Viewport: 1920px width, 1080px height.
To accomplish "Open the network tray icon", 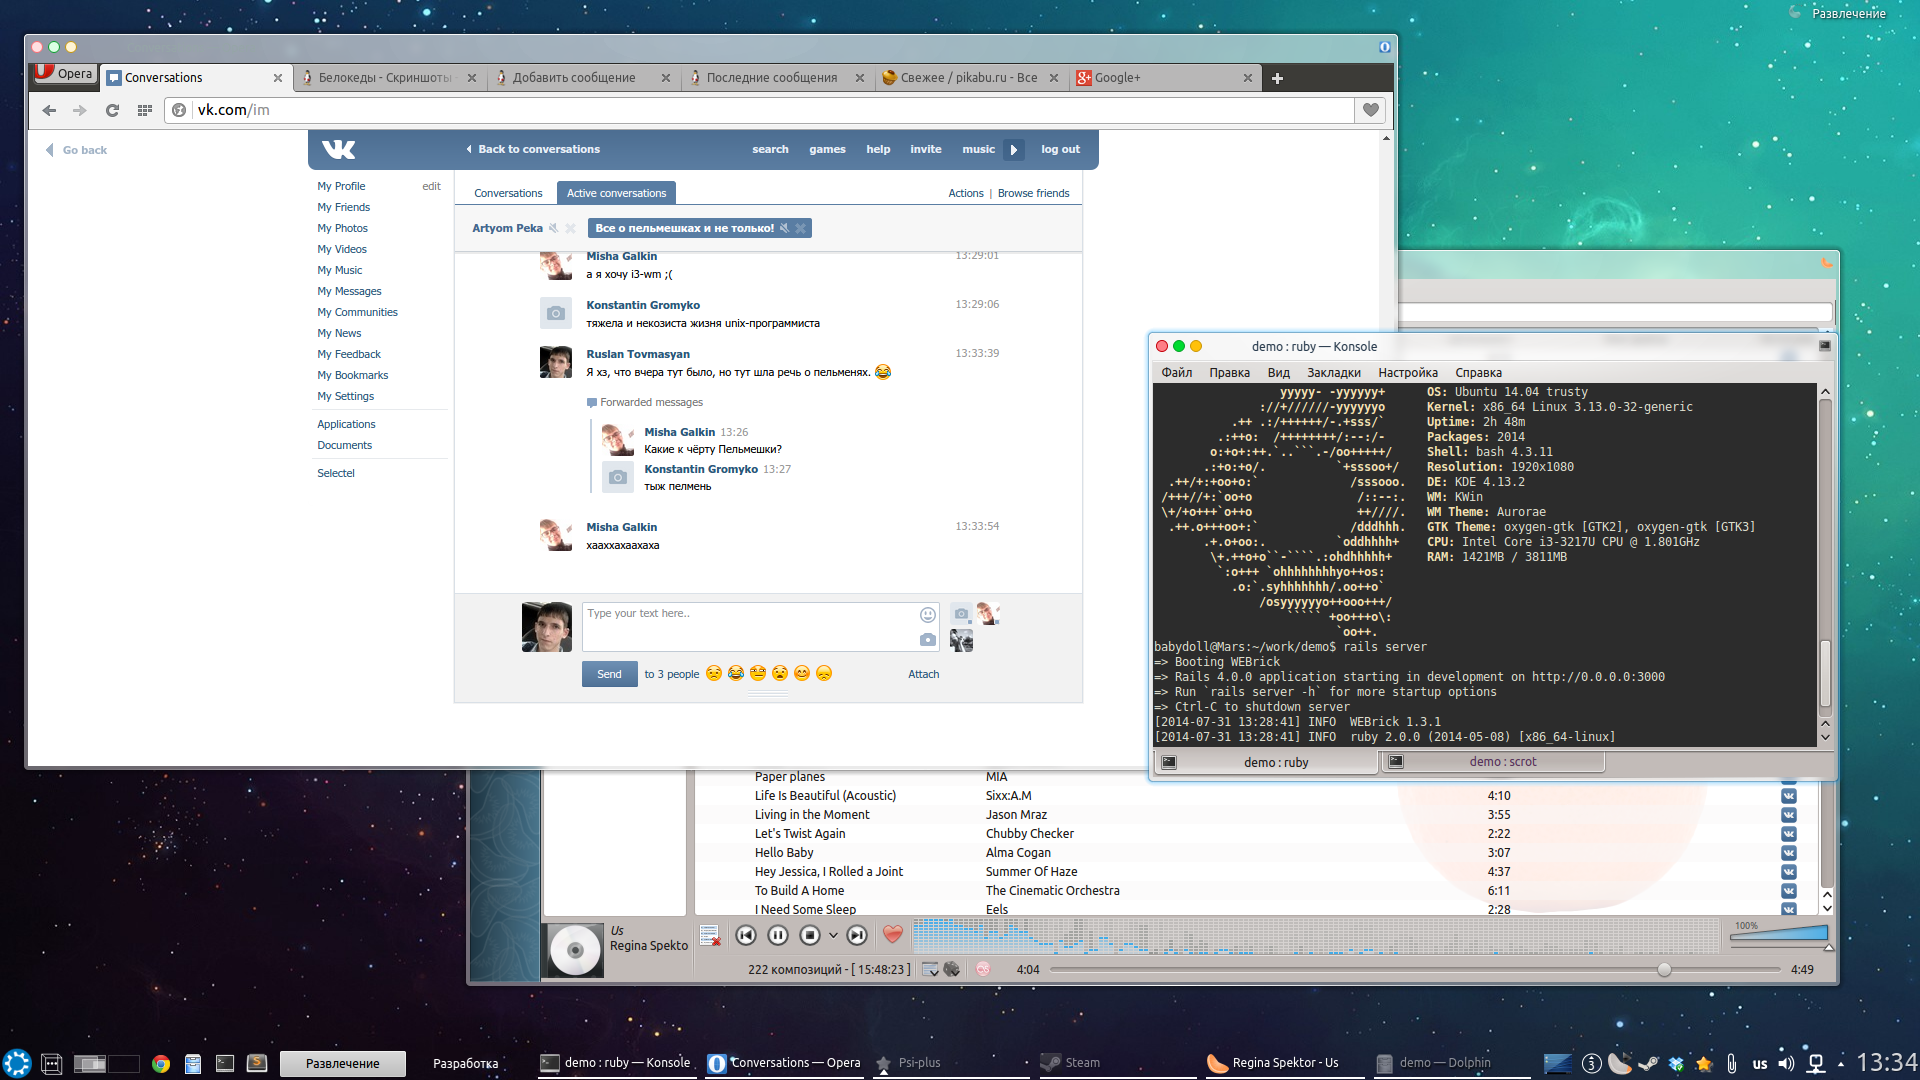I will coord(1816,1063).
